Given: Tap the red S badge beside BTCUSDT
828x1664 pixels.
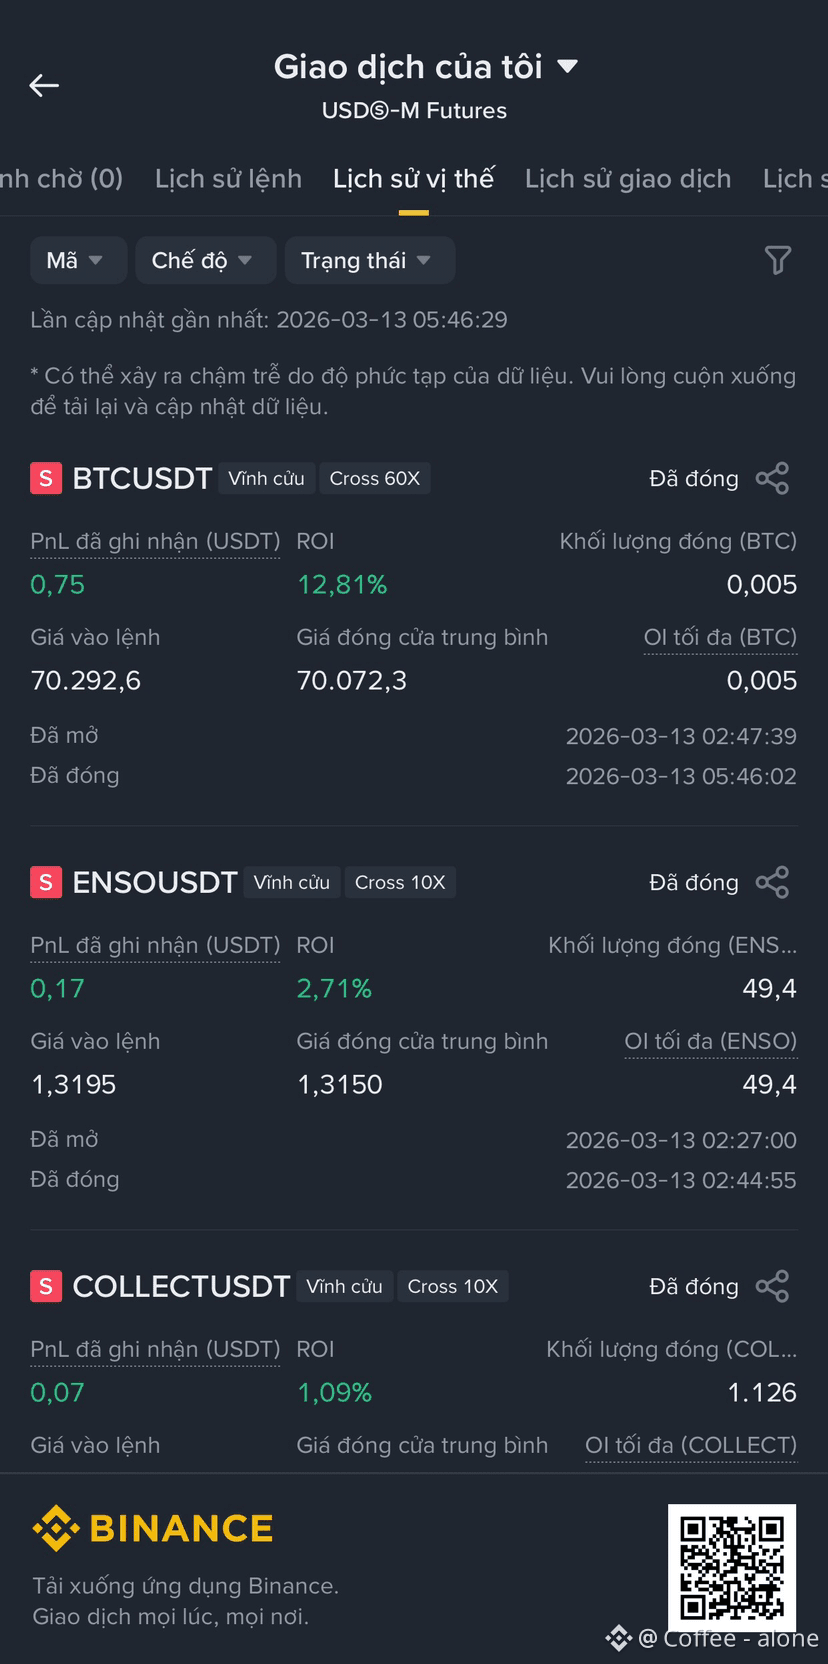Looking at the screenshot, I should (x=46, y=479).
